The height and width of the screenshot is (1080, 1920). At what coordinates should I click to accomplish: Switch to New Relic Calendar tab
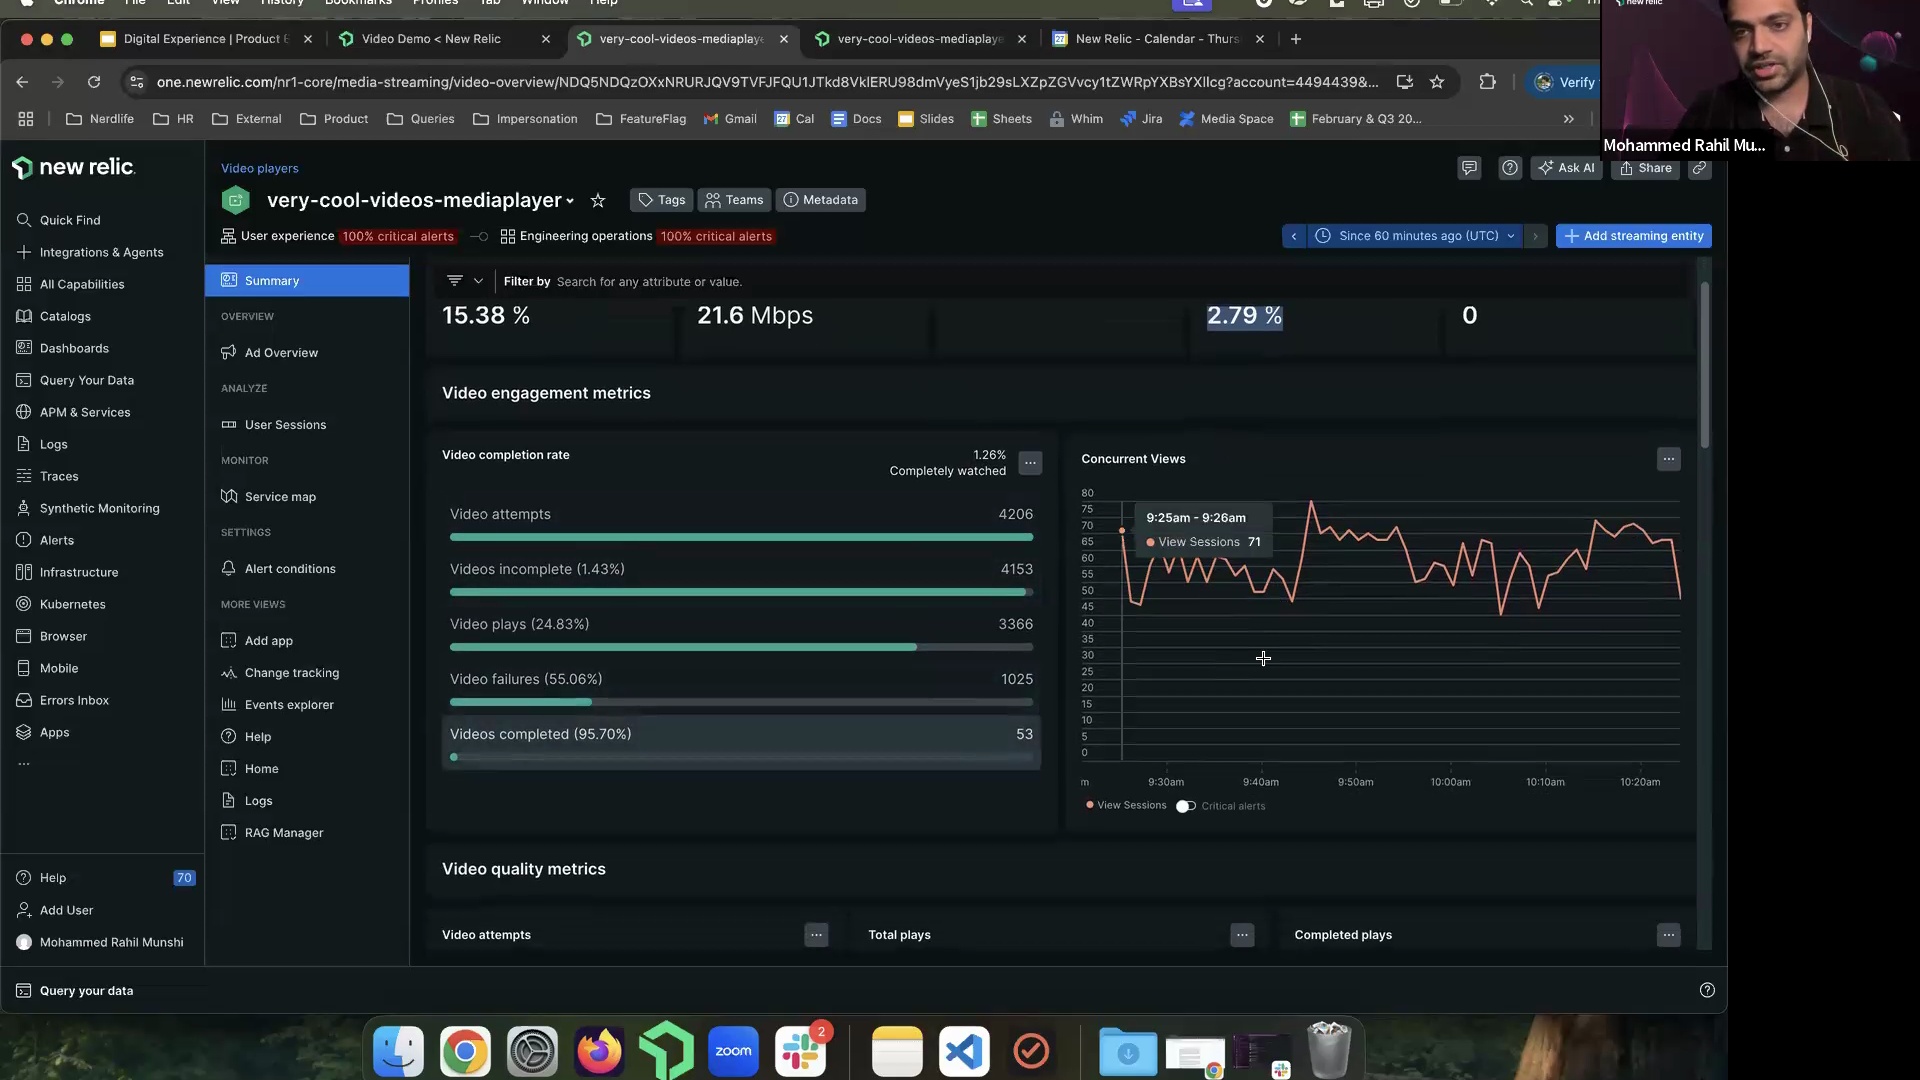[x=1158, y=39]
